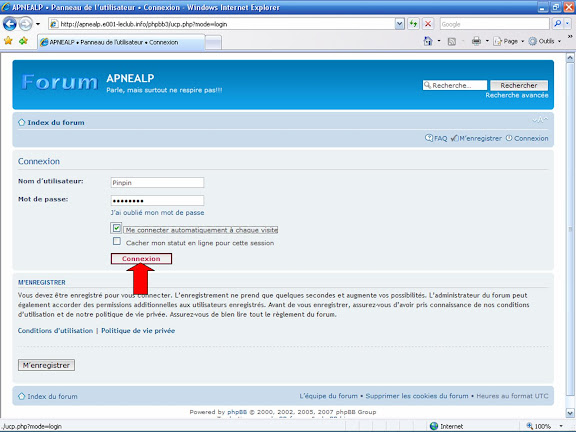Open search provider options dropdown arrow

tap(568, 24)
